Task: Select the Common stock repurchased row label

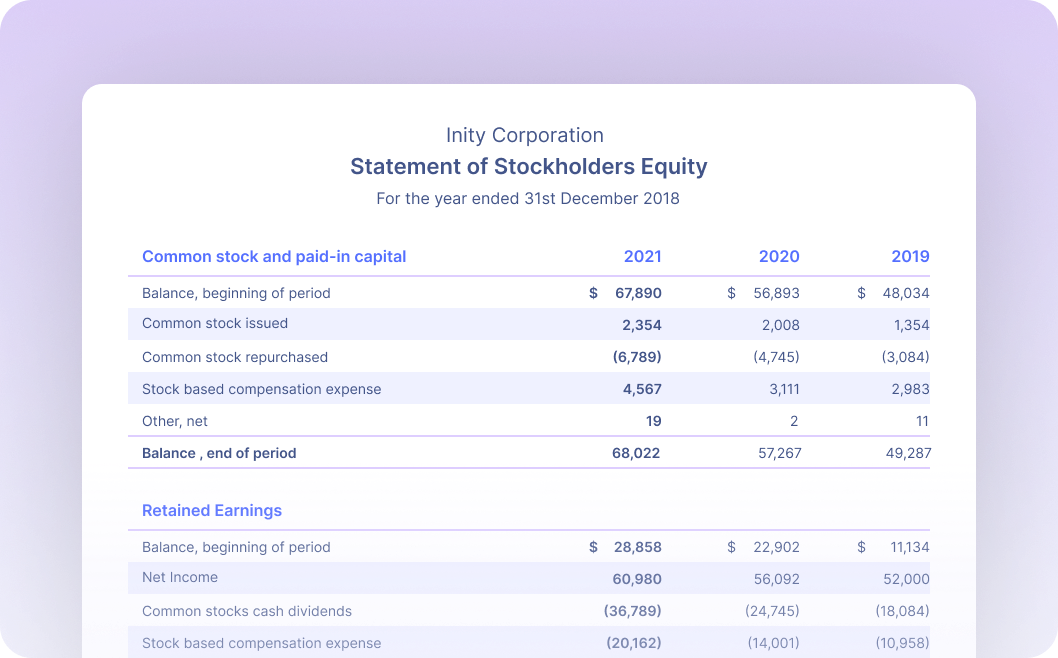Action: click(235, 357)
